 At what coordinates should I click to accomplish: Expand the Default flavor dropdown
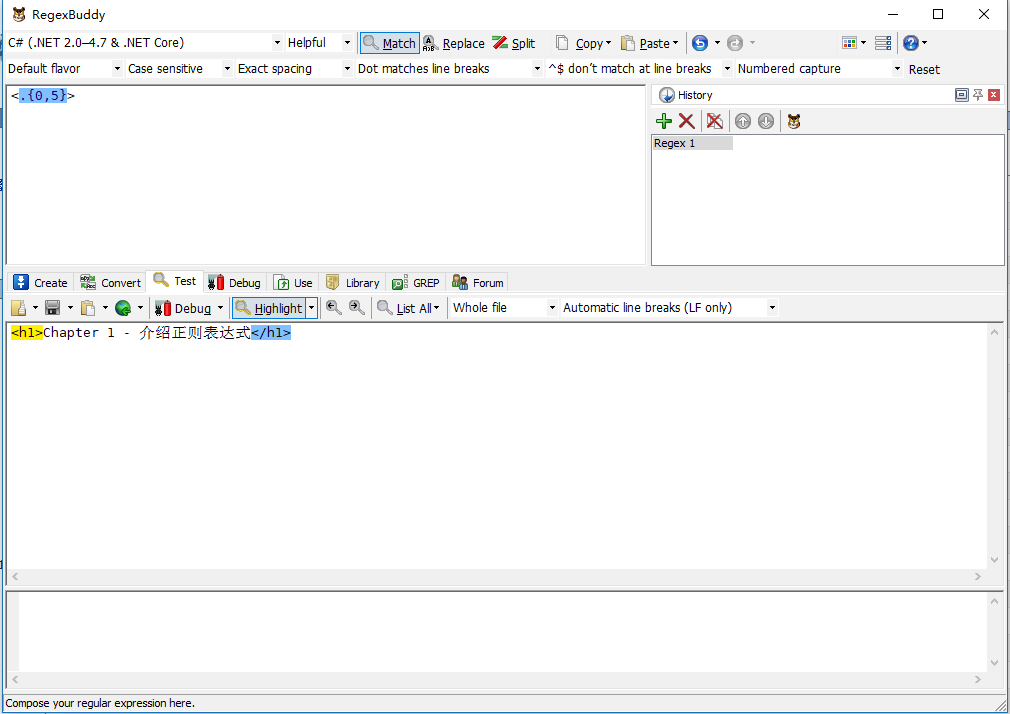(117, 68)
